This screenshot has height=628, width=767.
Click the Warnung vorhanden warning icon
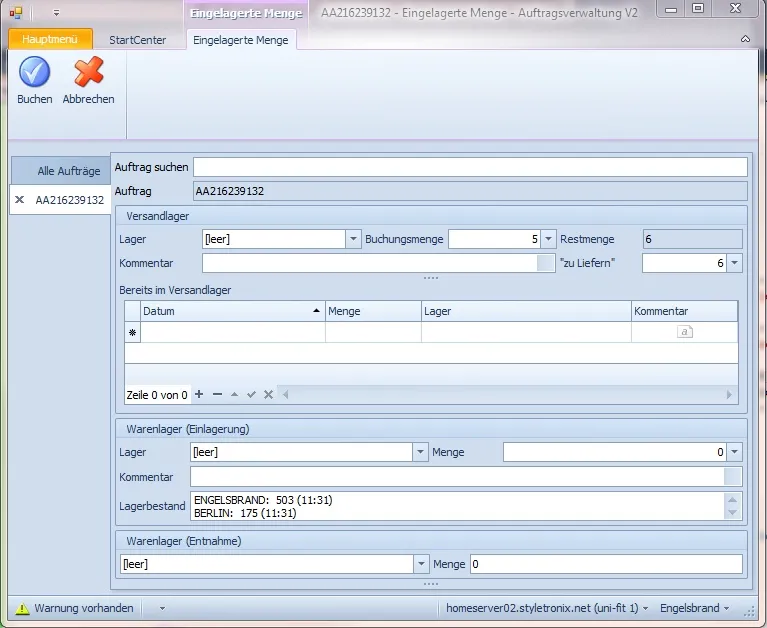23,608
